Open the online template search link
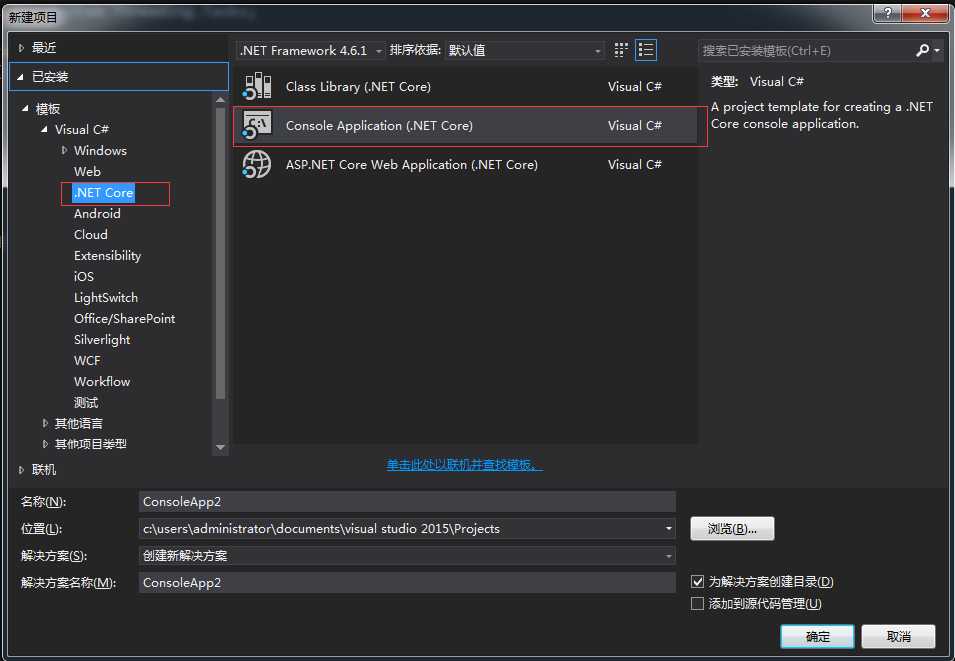Viewport: 955px width, 661px height. click(464, 465)
